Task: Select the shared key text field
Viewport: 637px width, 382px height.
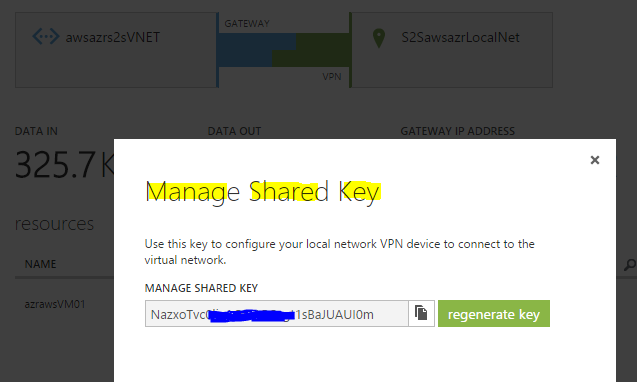Action: click(x=277, y=313)
